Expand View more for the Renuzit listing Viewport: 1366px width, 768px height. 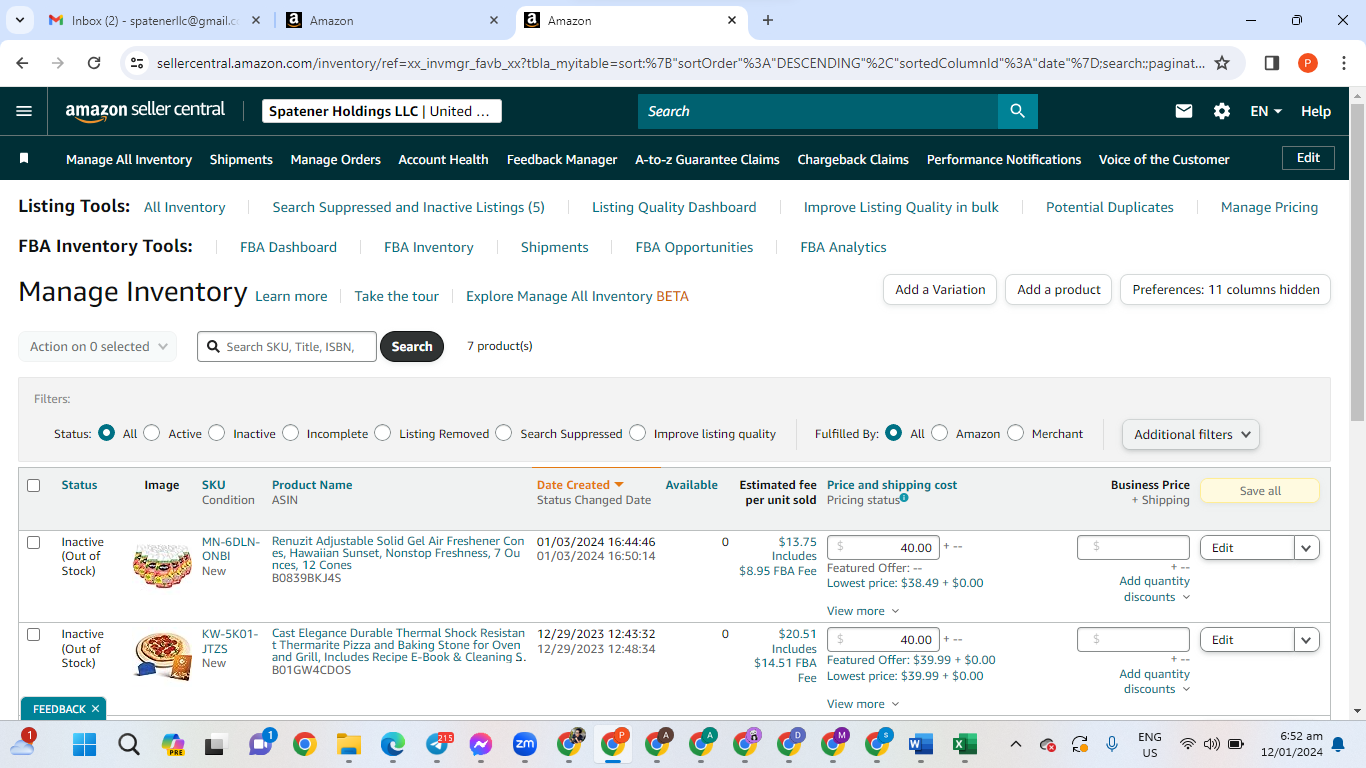(863, 611)
